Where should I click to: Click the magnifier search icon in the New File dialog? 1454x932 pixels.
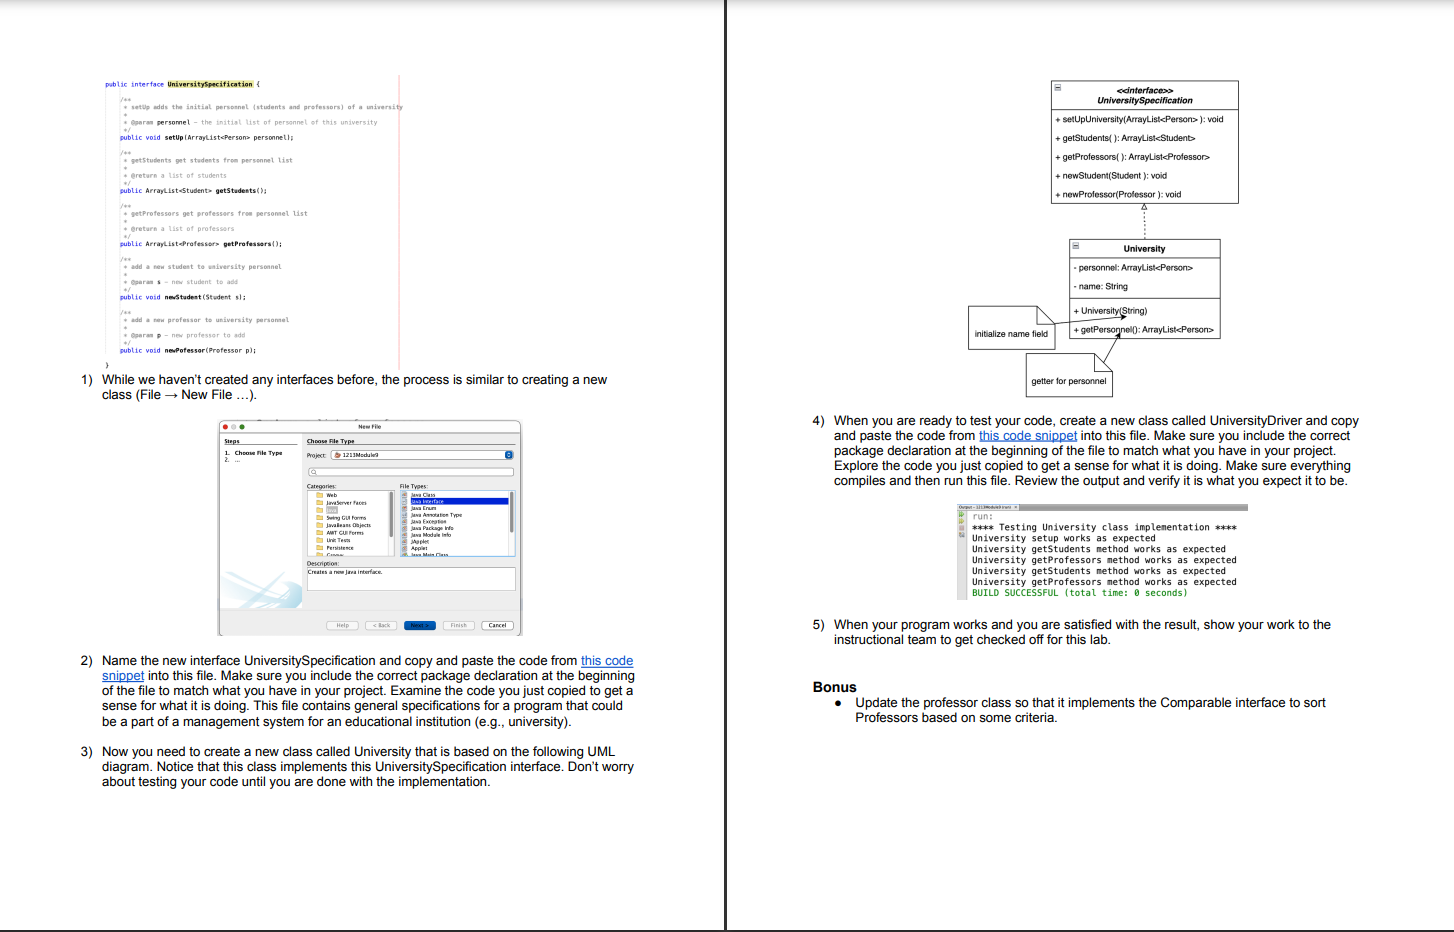[312, 472]
